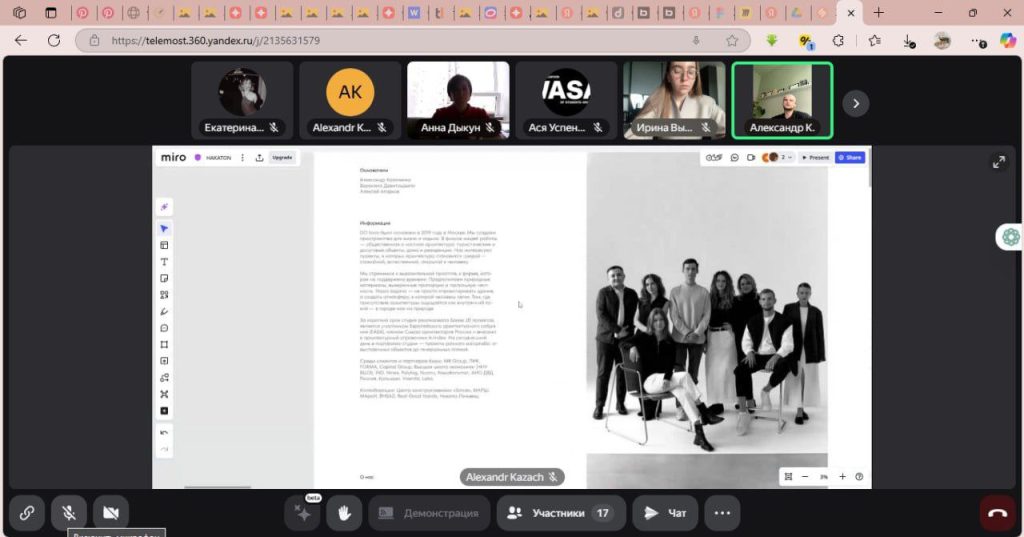The height and width of the screenshot is (537, 1024).
Task: Raise hand in the meeting
Action: coord(343,513)
